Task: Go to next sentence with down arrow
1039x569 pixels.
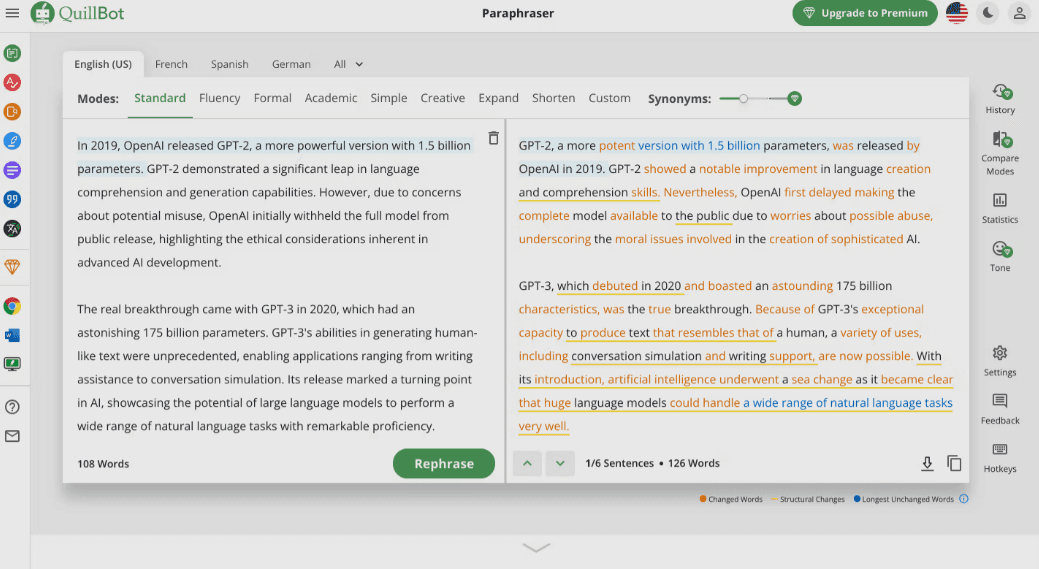Action: (560, 463)
